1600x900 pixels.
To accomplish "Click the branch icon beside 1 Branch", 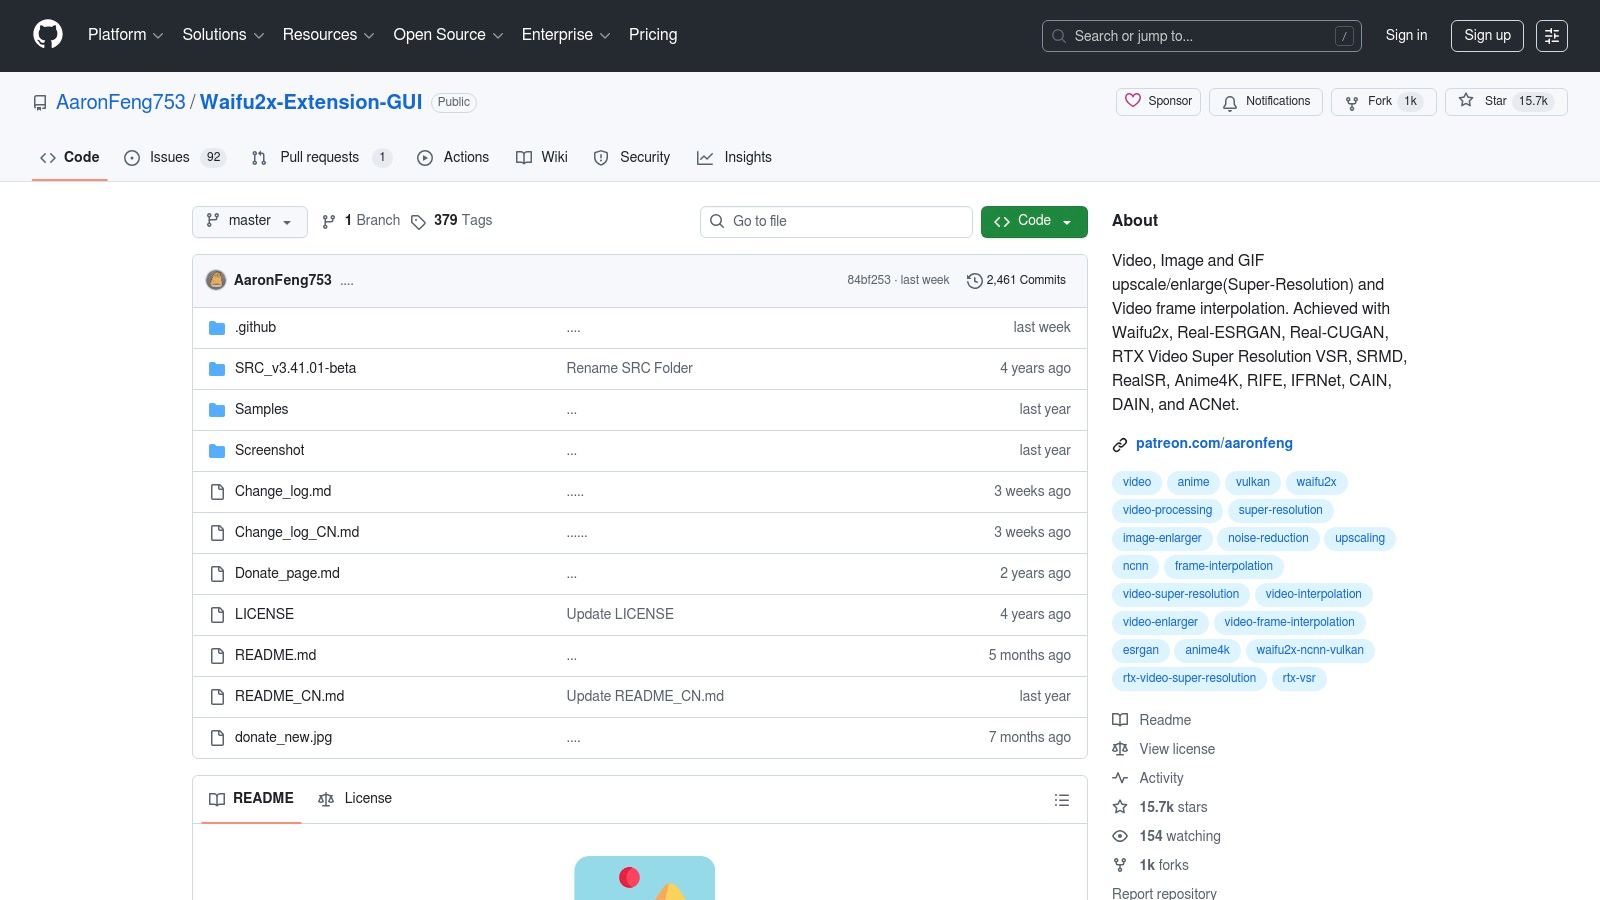I will point(329,222).
